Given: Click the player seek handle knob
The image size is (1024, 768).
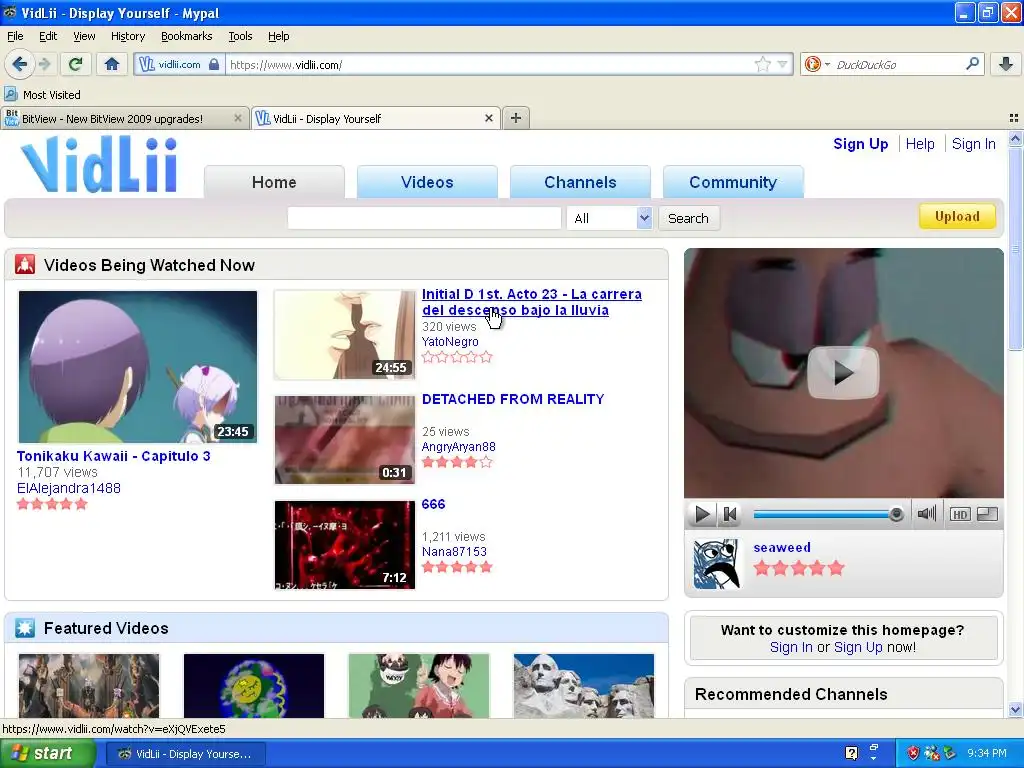Looking at the screenshot, I should (x=897, y=515).
